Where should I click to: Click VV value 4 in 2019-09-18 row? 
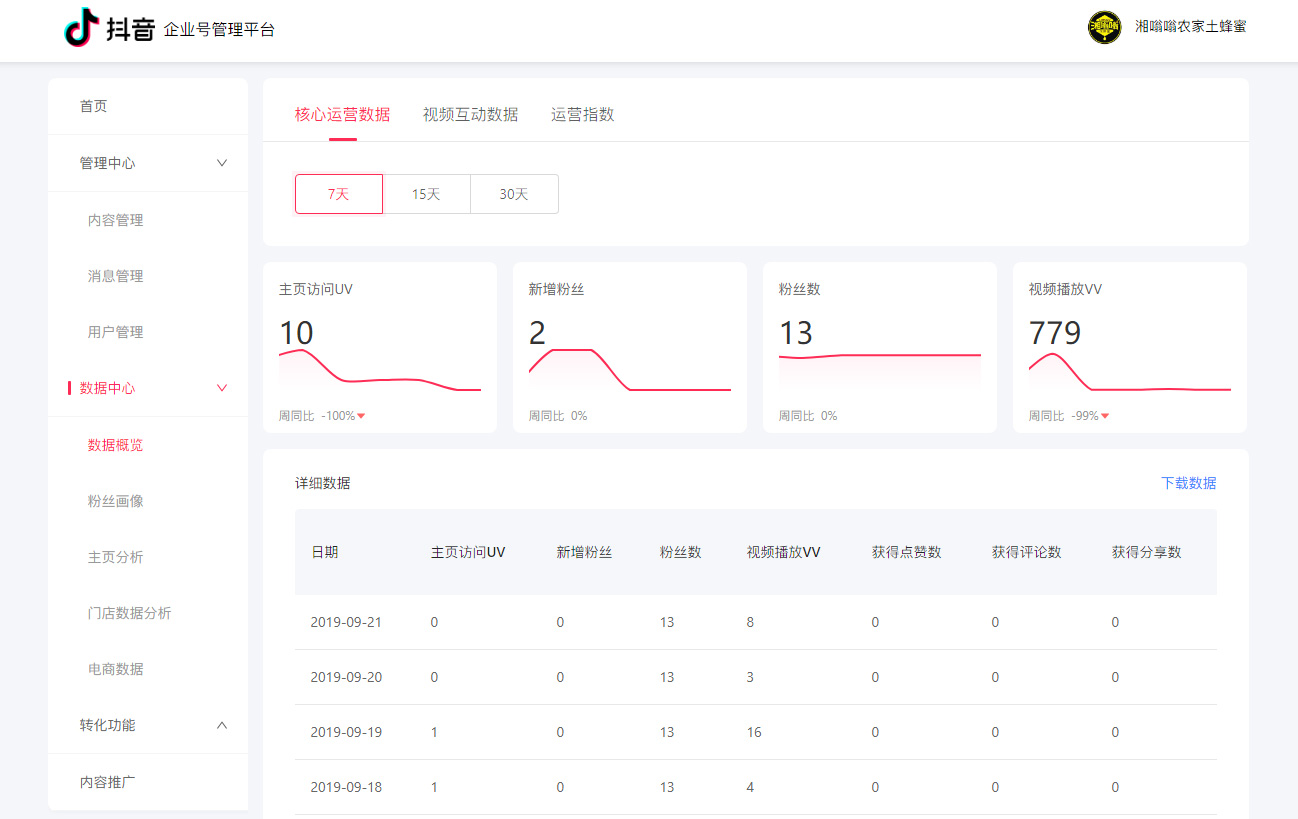[x=751, y=787]
